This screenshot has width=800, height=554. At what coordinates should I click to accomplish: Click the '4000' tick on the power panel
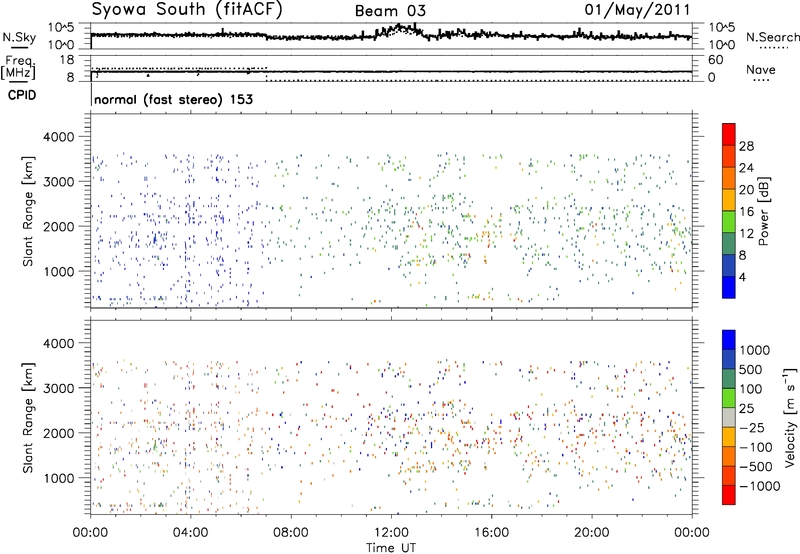click(x=58, y=137)
